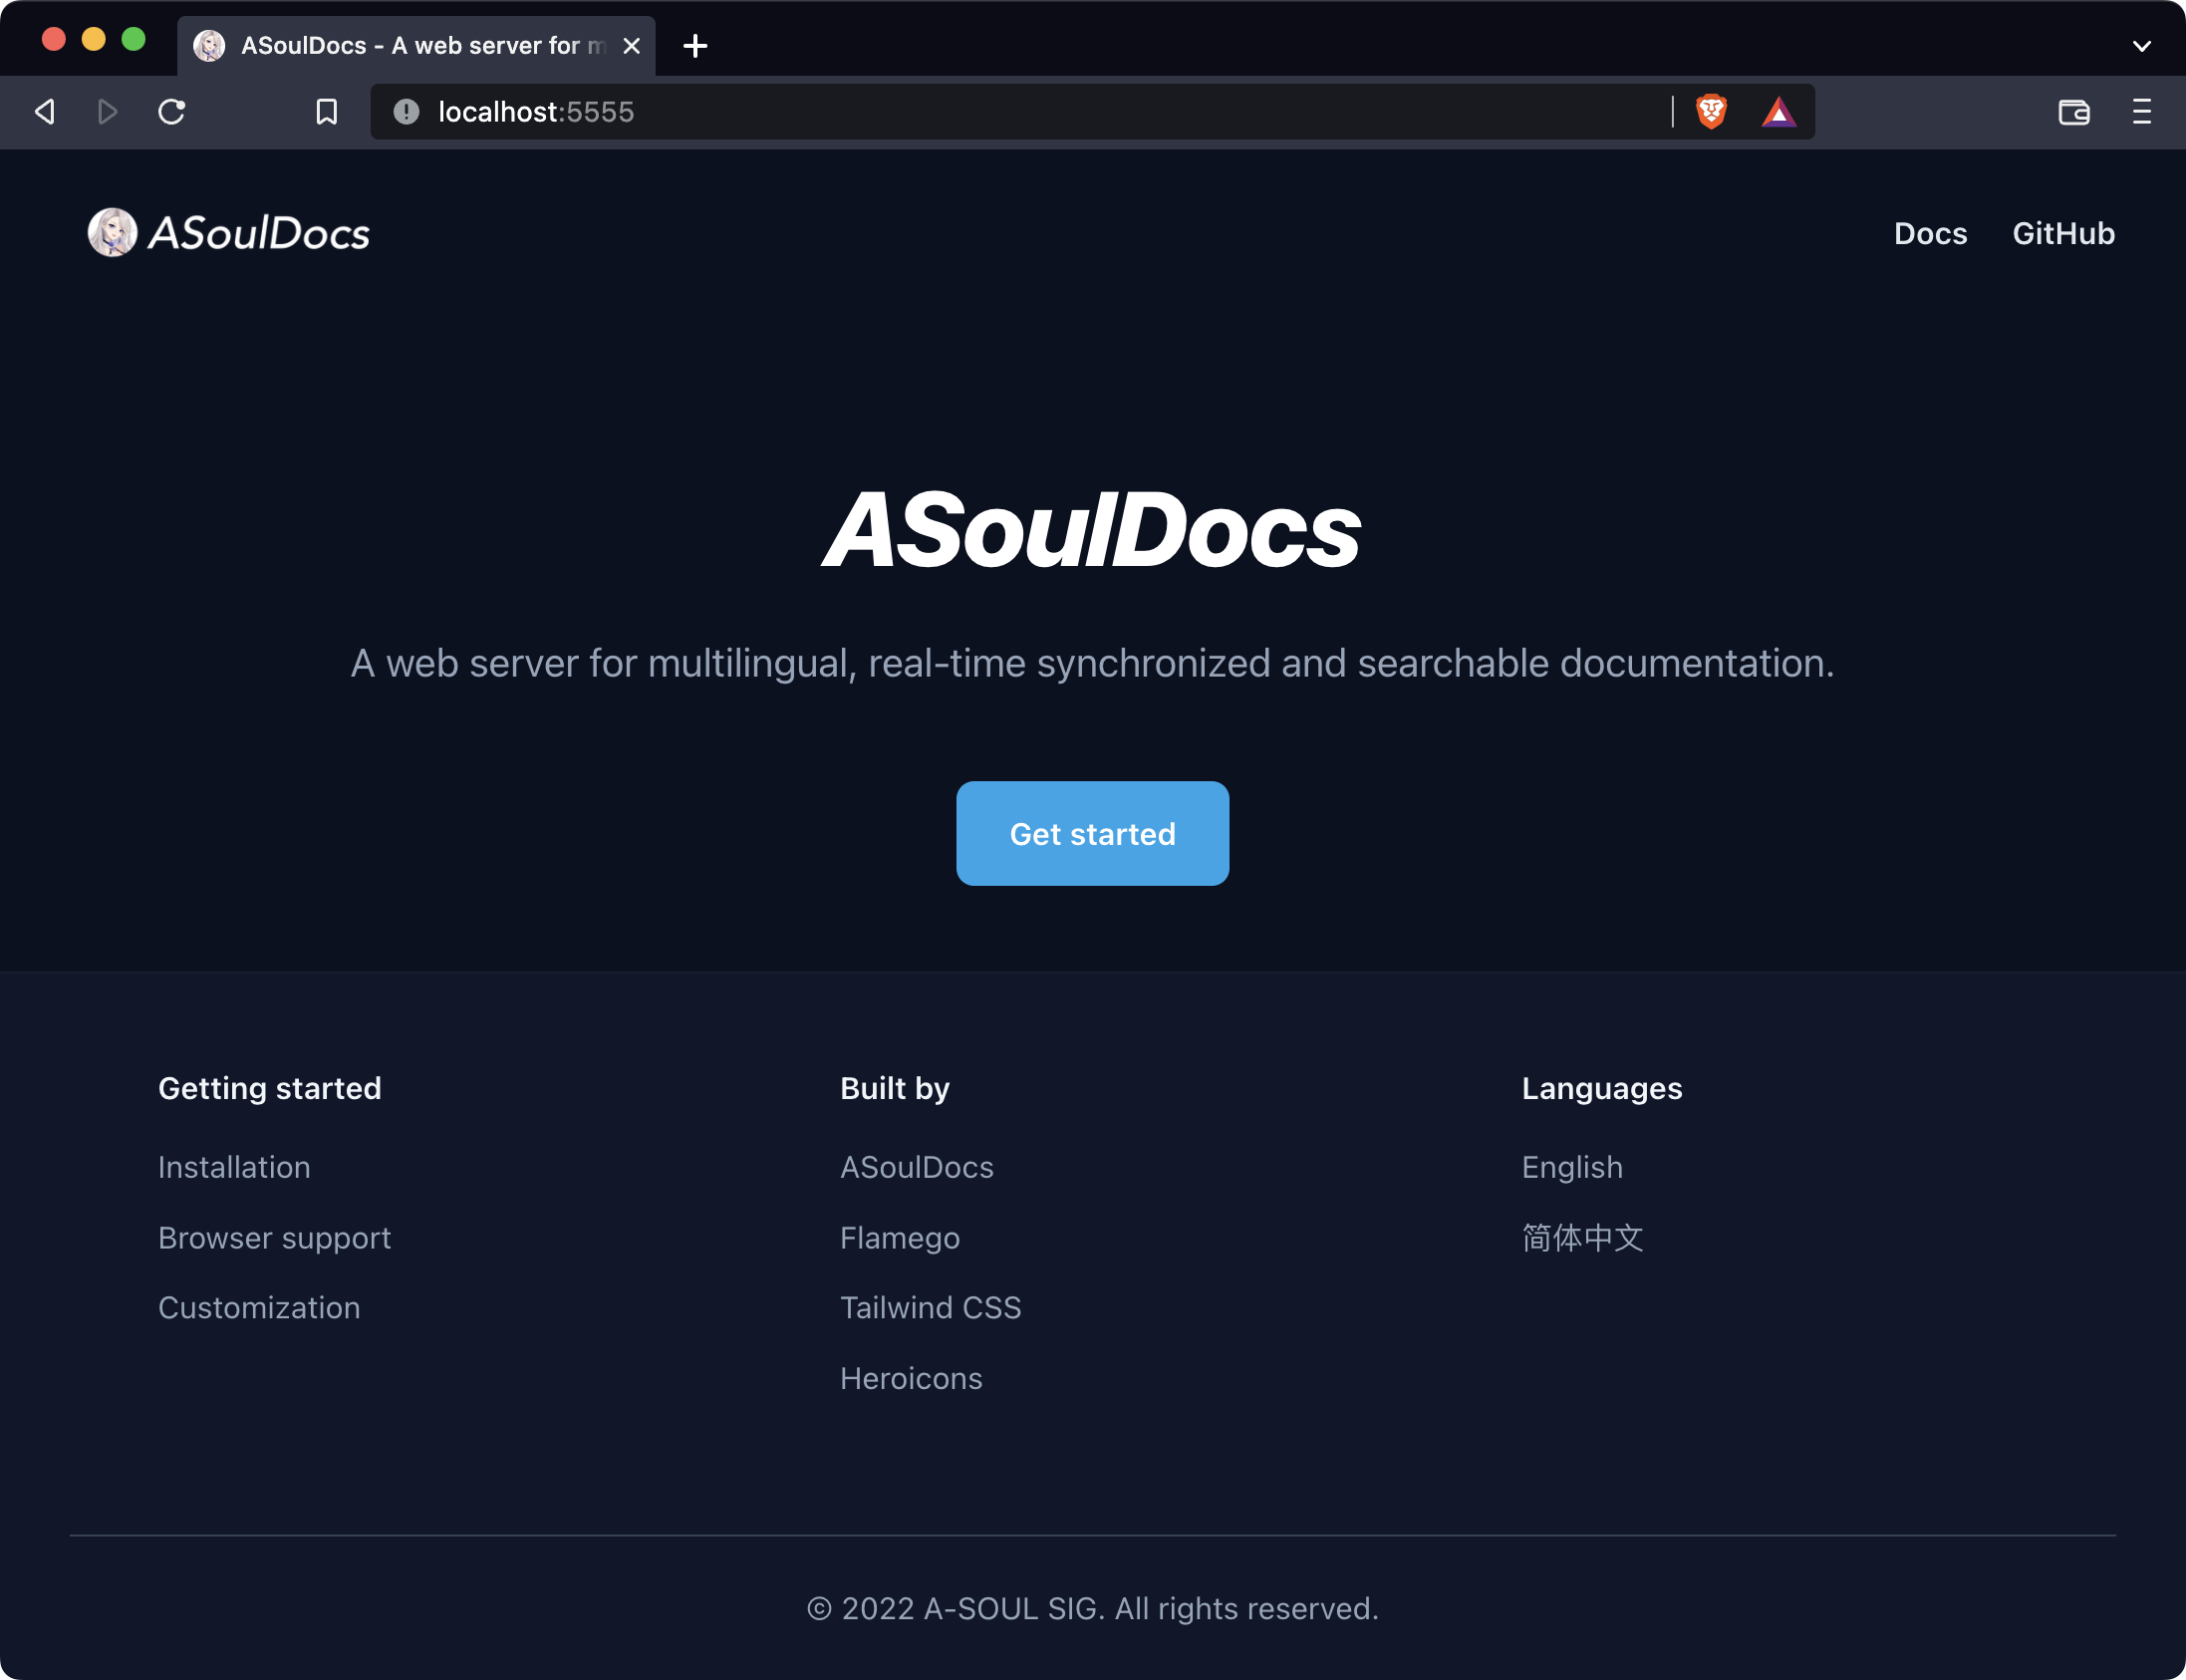Open the browser hamburger menu
This screenshot has height=1680, width=2186.
pos(2141,111)
